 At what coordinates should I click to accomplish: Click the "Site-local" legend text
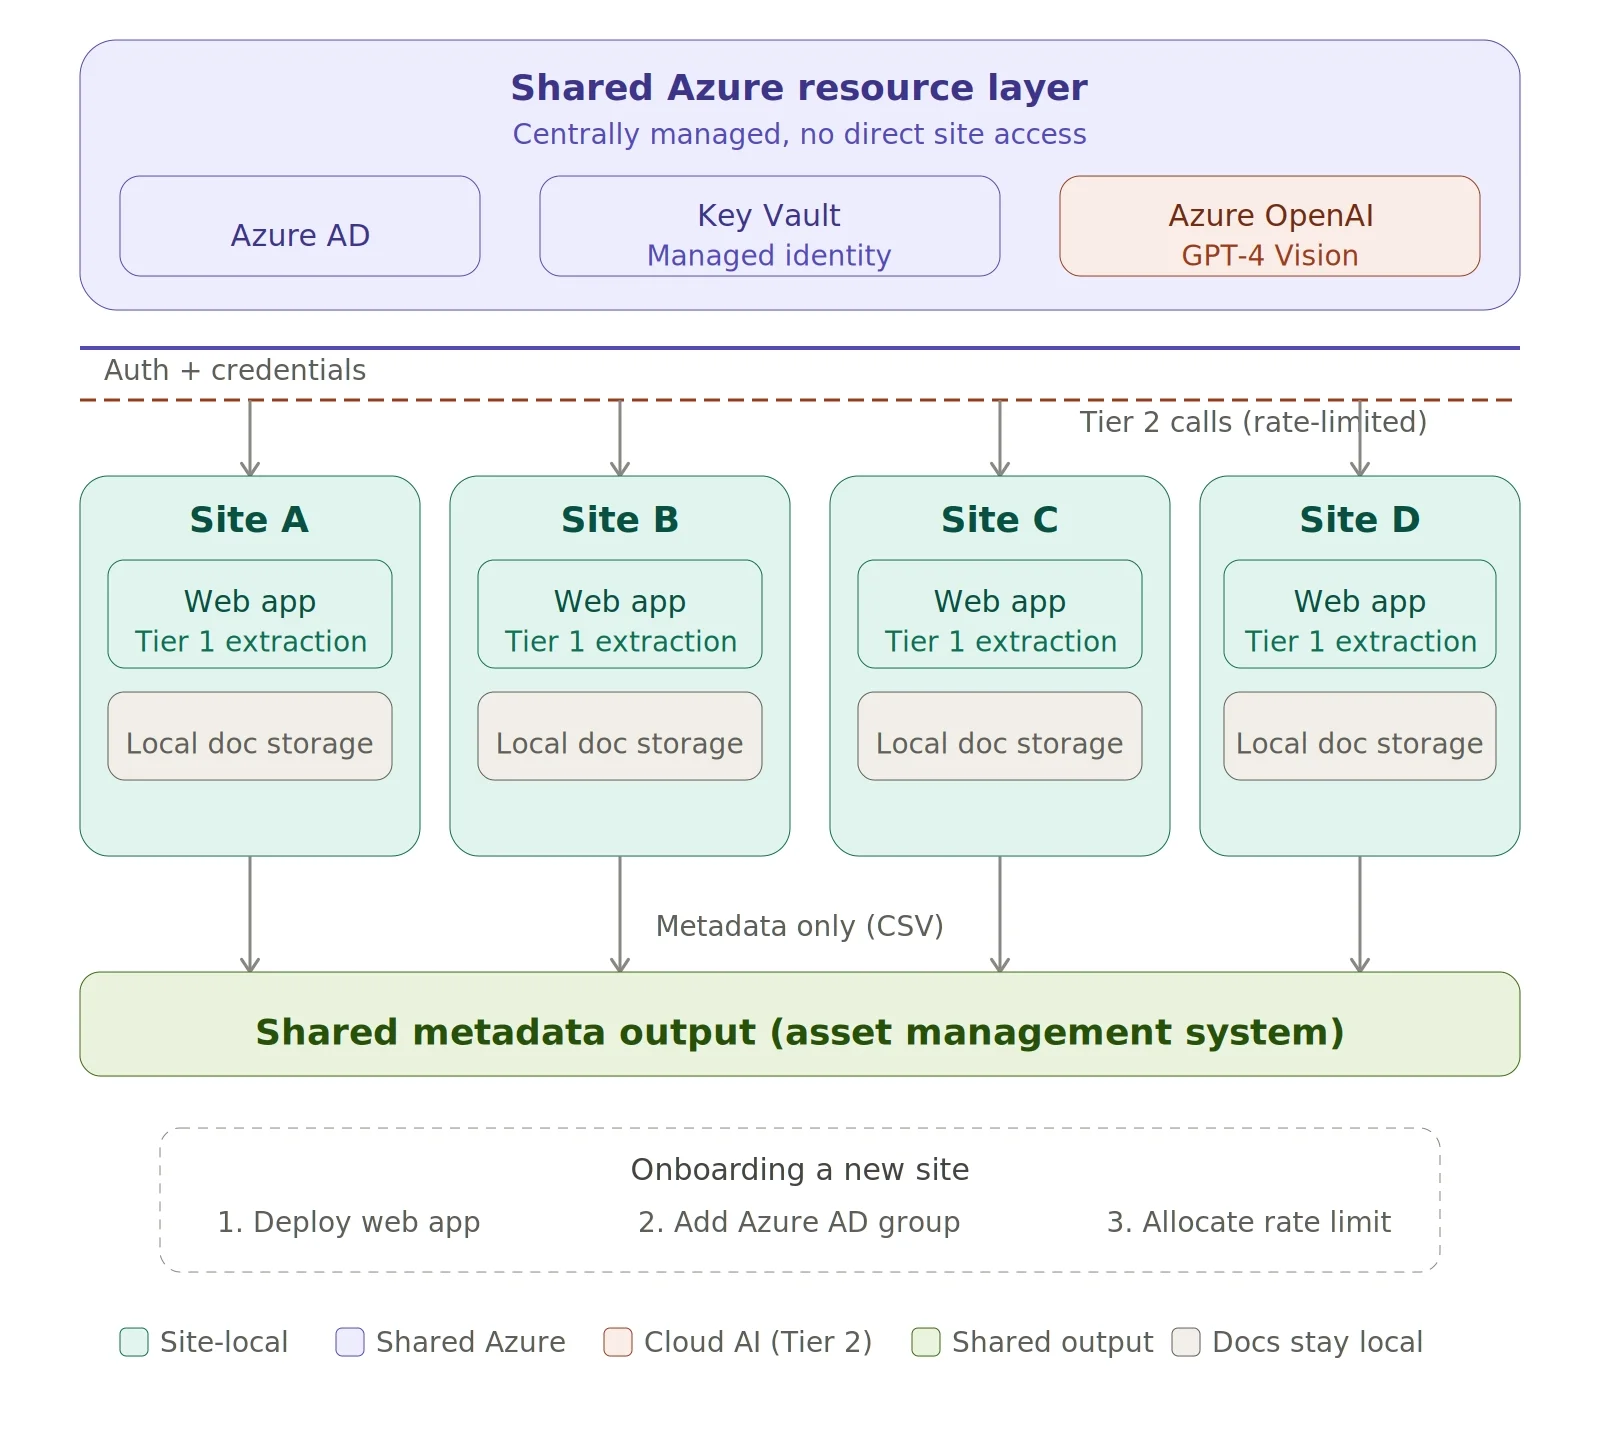[224, 1342]
